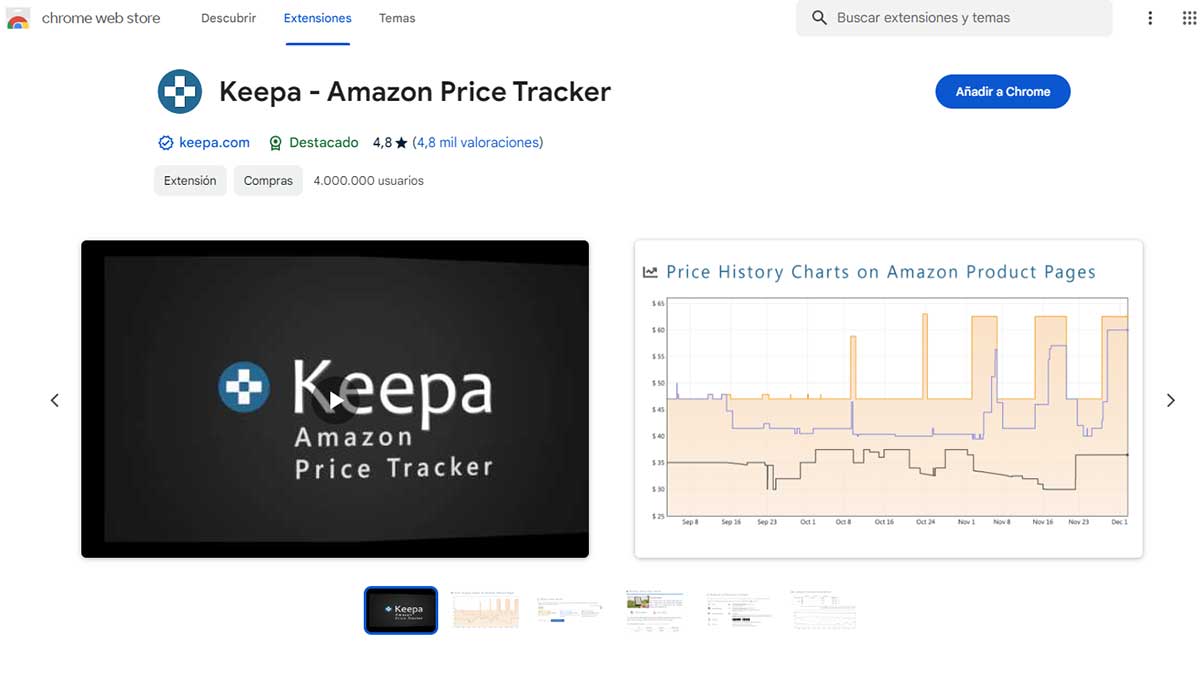Select the second price chart thumbnail
Image resolution: width=1200 pixels, height=675 pixels.
click(486, 610)
